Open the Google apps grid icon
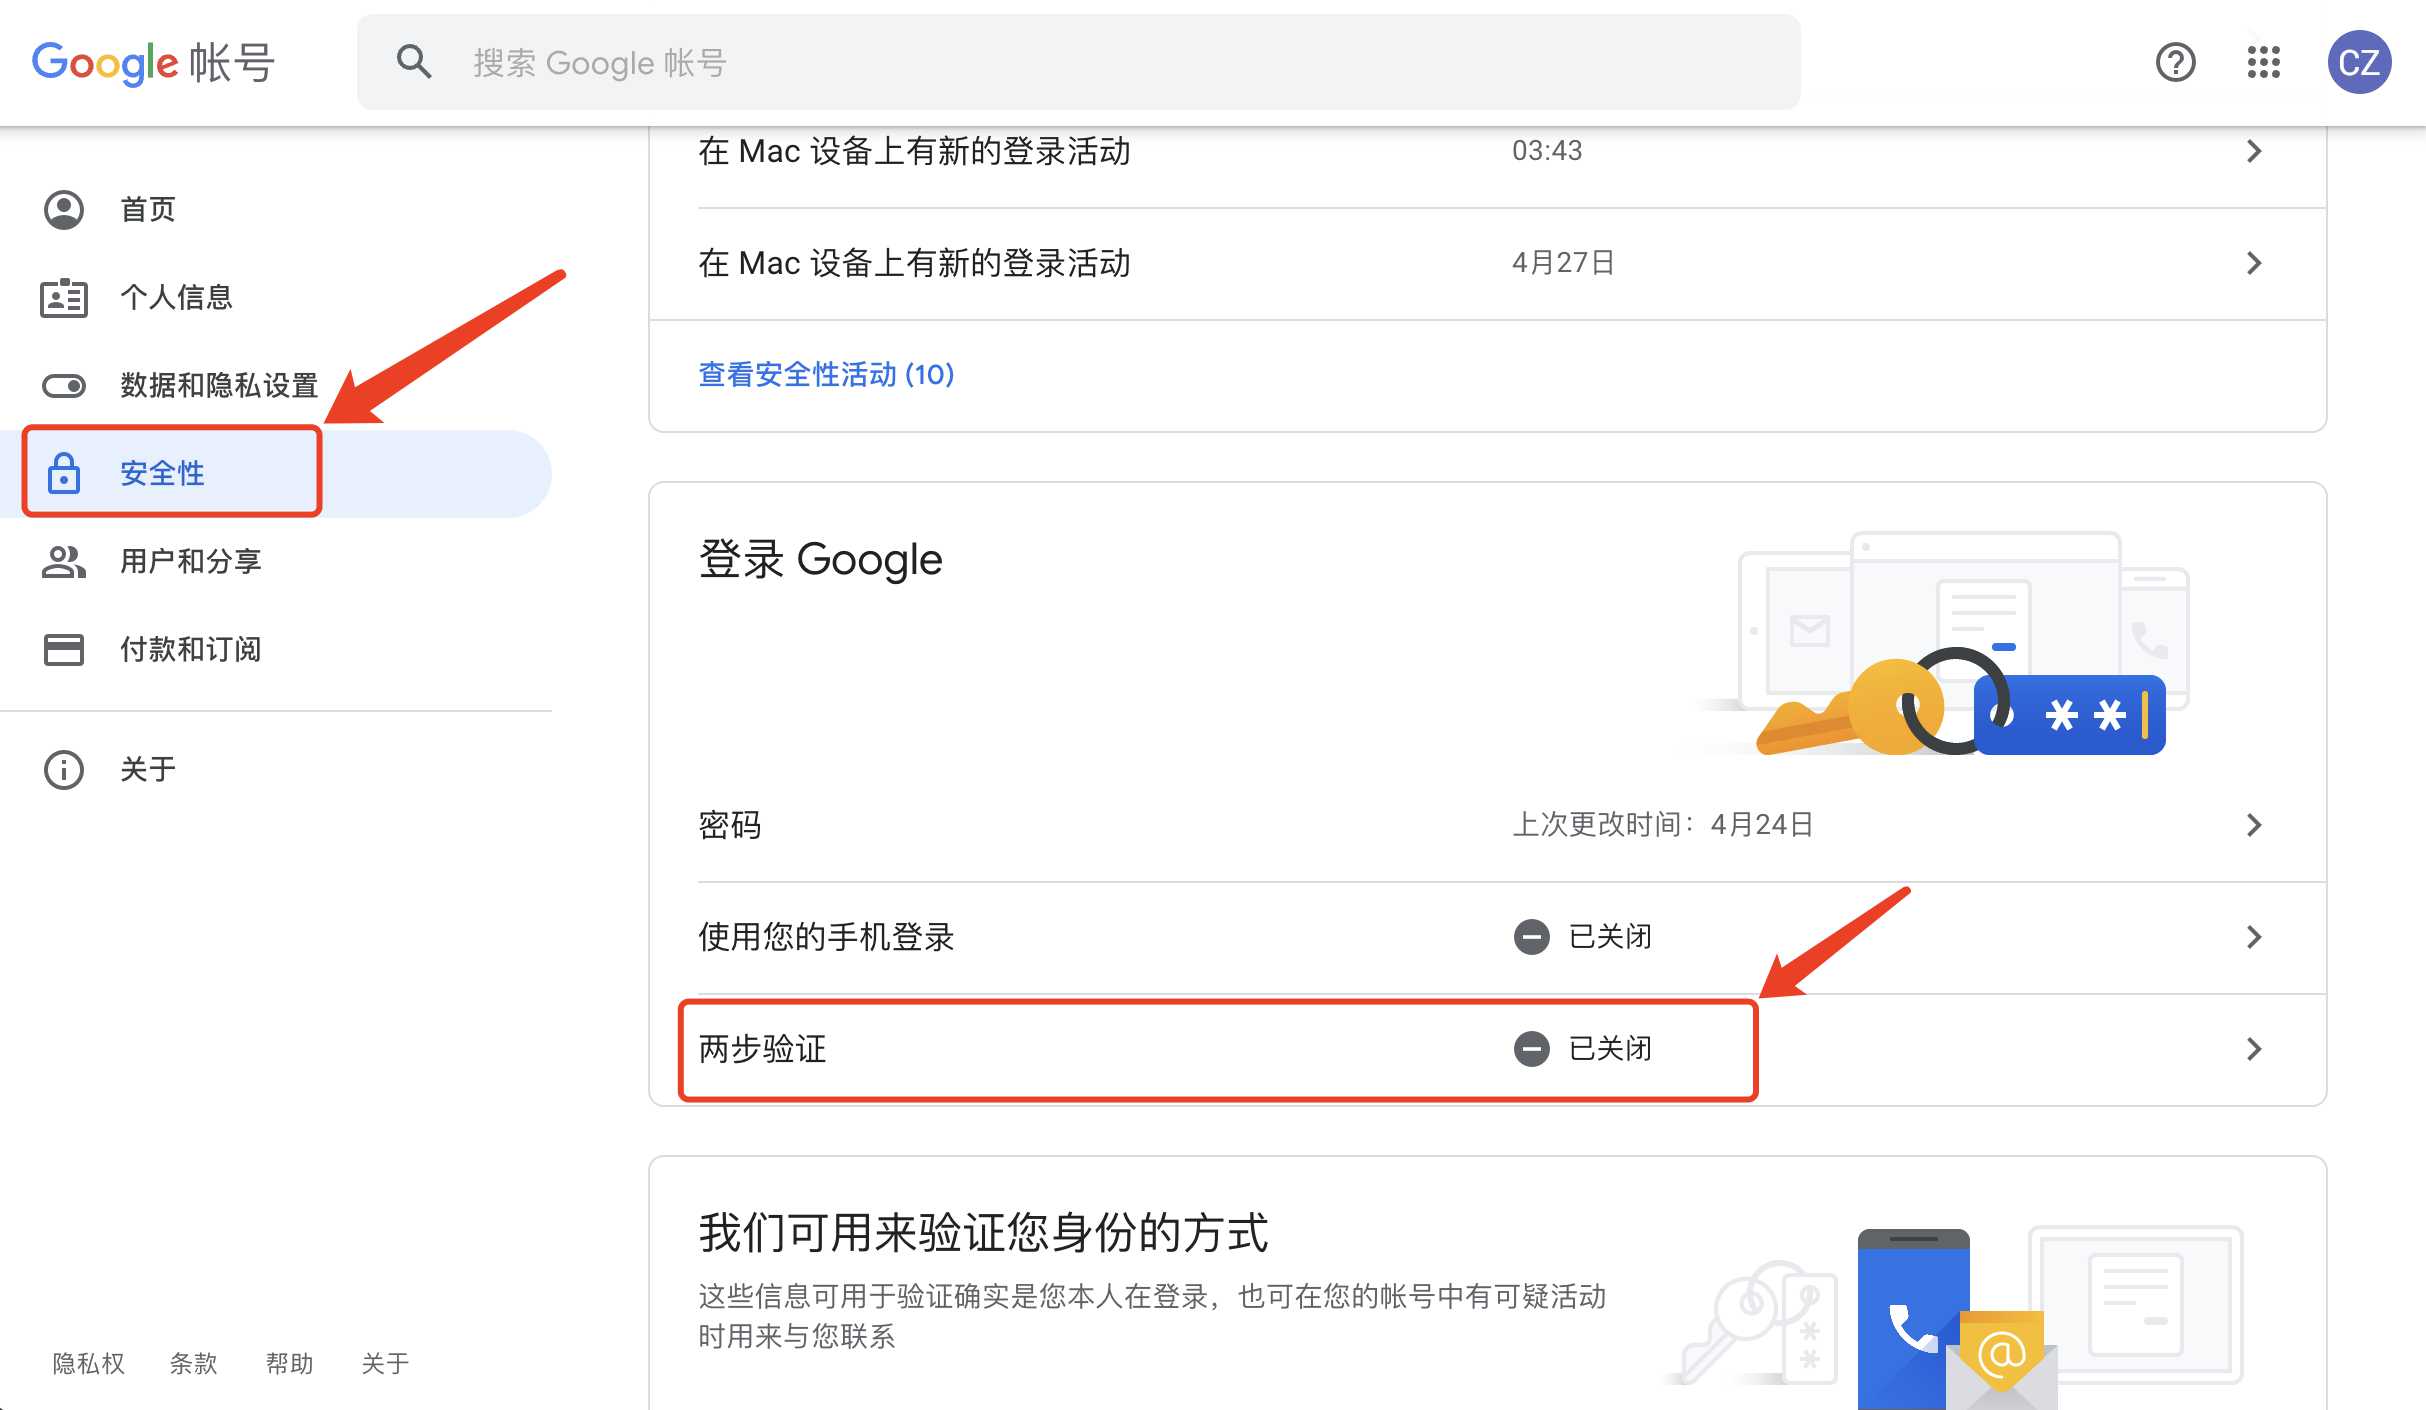 (x=2262, y=62)
